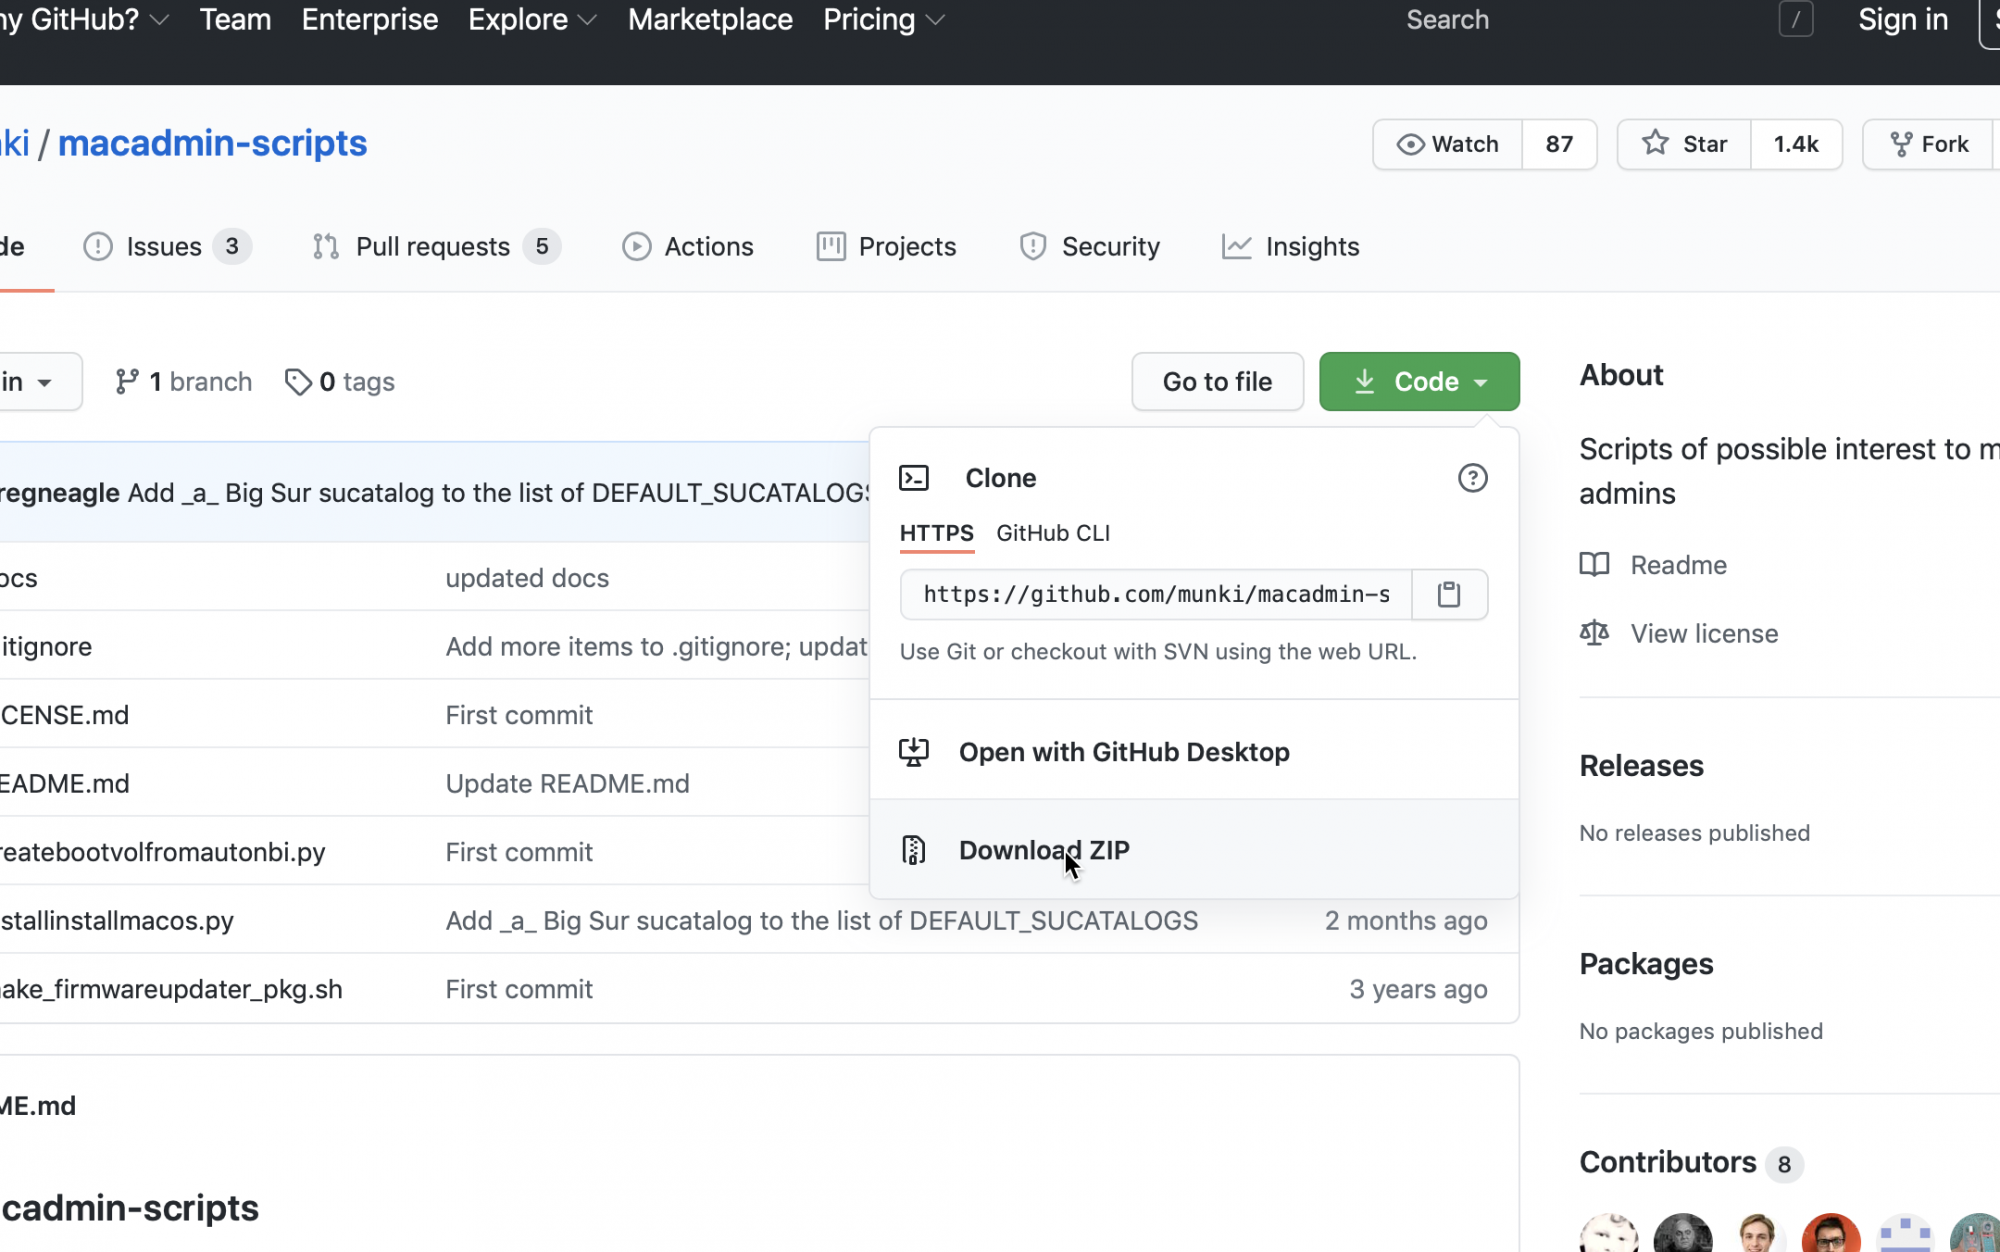Collapse the green Code dropdown
Screen dimensions: 2000x1252
[x=1419, y=381]
